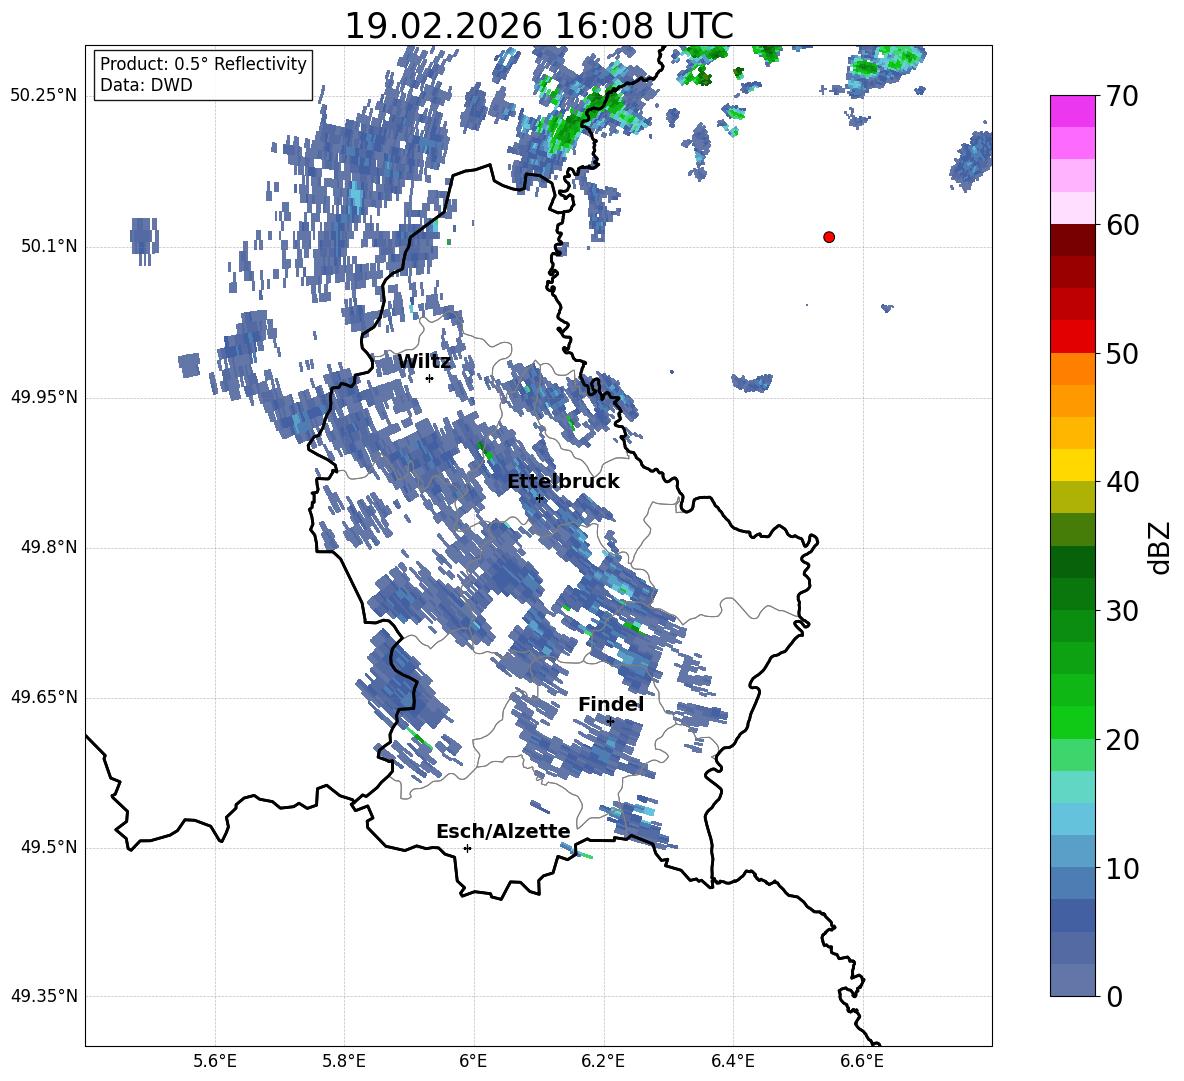
Task: Click the 5.8°E longitude label
Action: (344, 1061)
